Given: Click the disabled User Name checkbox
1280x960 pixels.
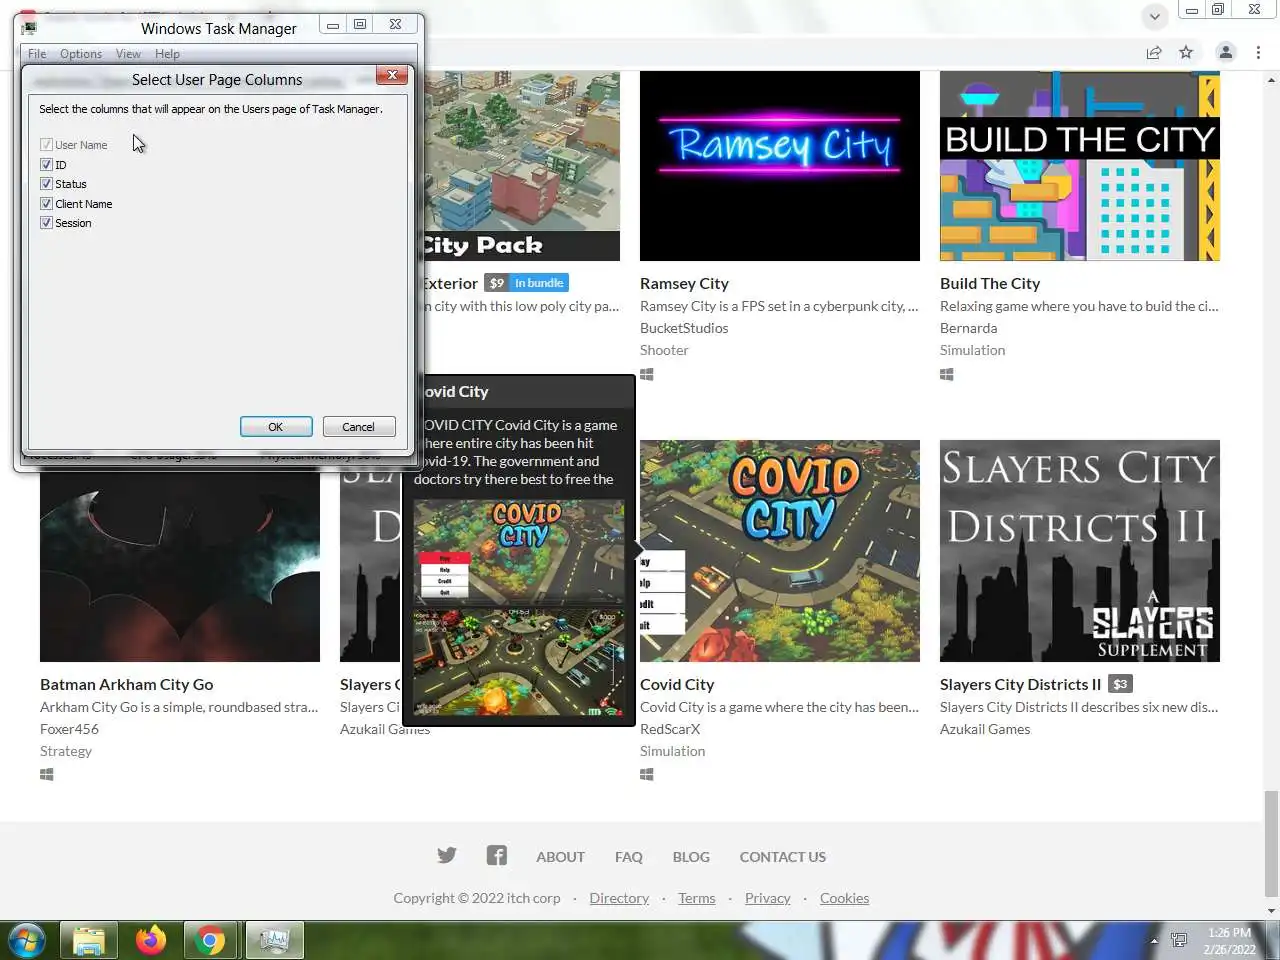Looking at the screenshot, I should [x=46, y=145].
